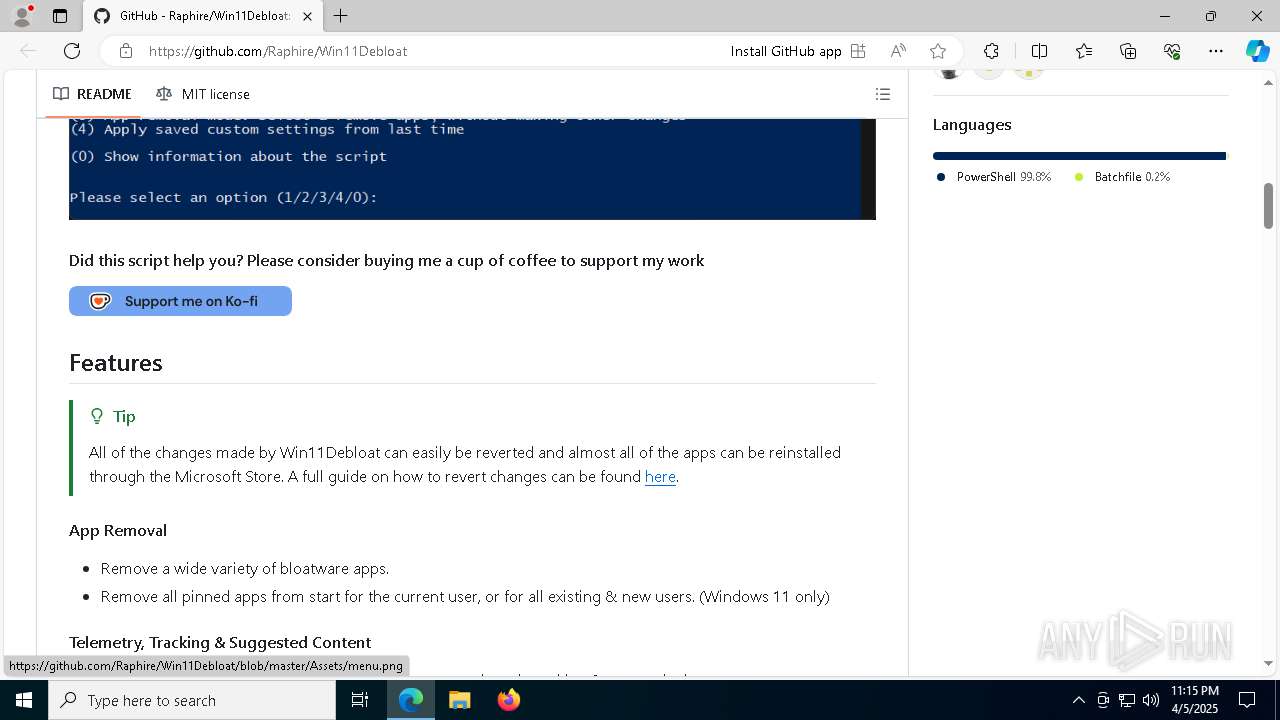
Task: Click the address bar URL
Action: (278, 51)
